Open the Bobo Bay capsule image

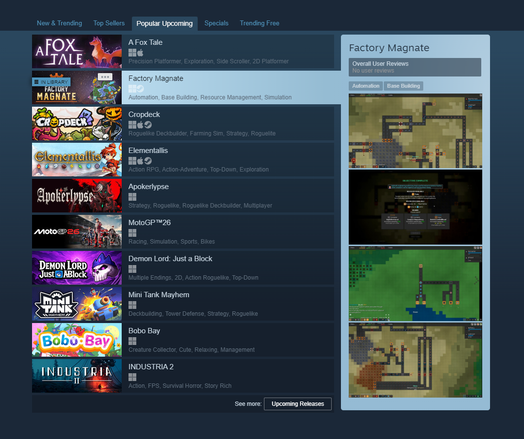coord(77,340)
